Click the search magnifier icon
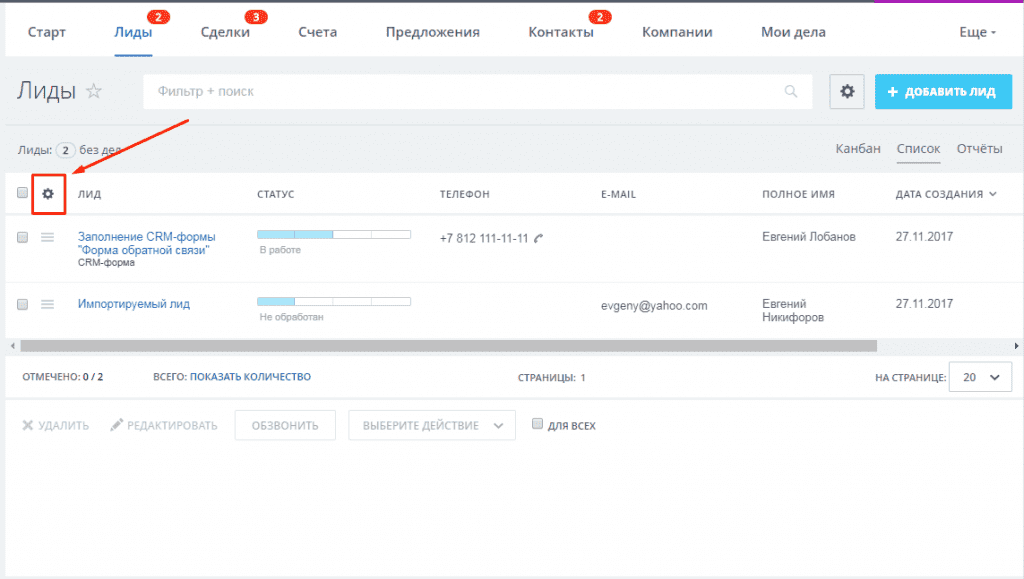 coord(791,91)
